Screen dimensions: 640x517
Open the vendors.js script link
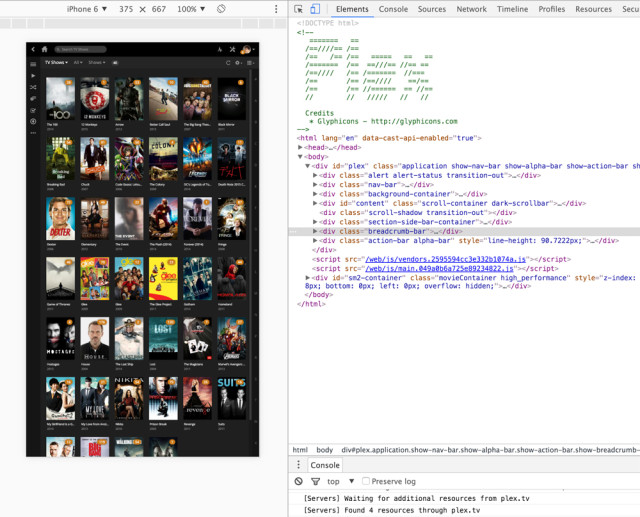(445, 259)
